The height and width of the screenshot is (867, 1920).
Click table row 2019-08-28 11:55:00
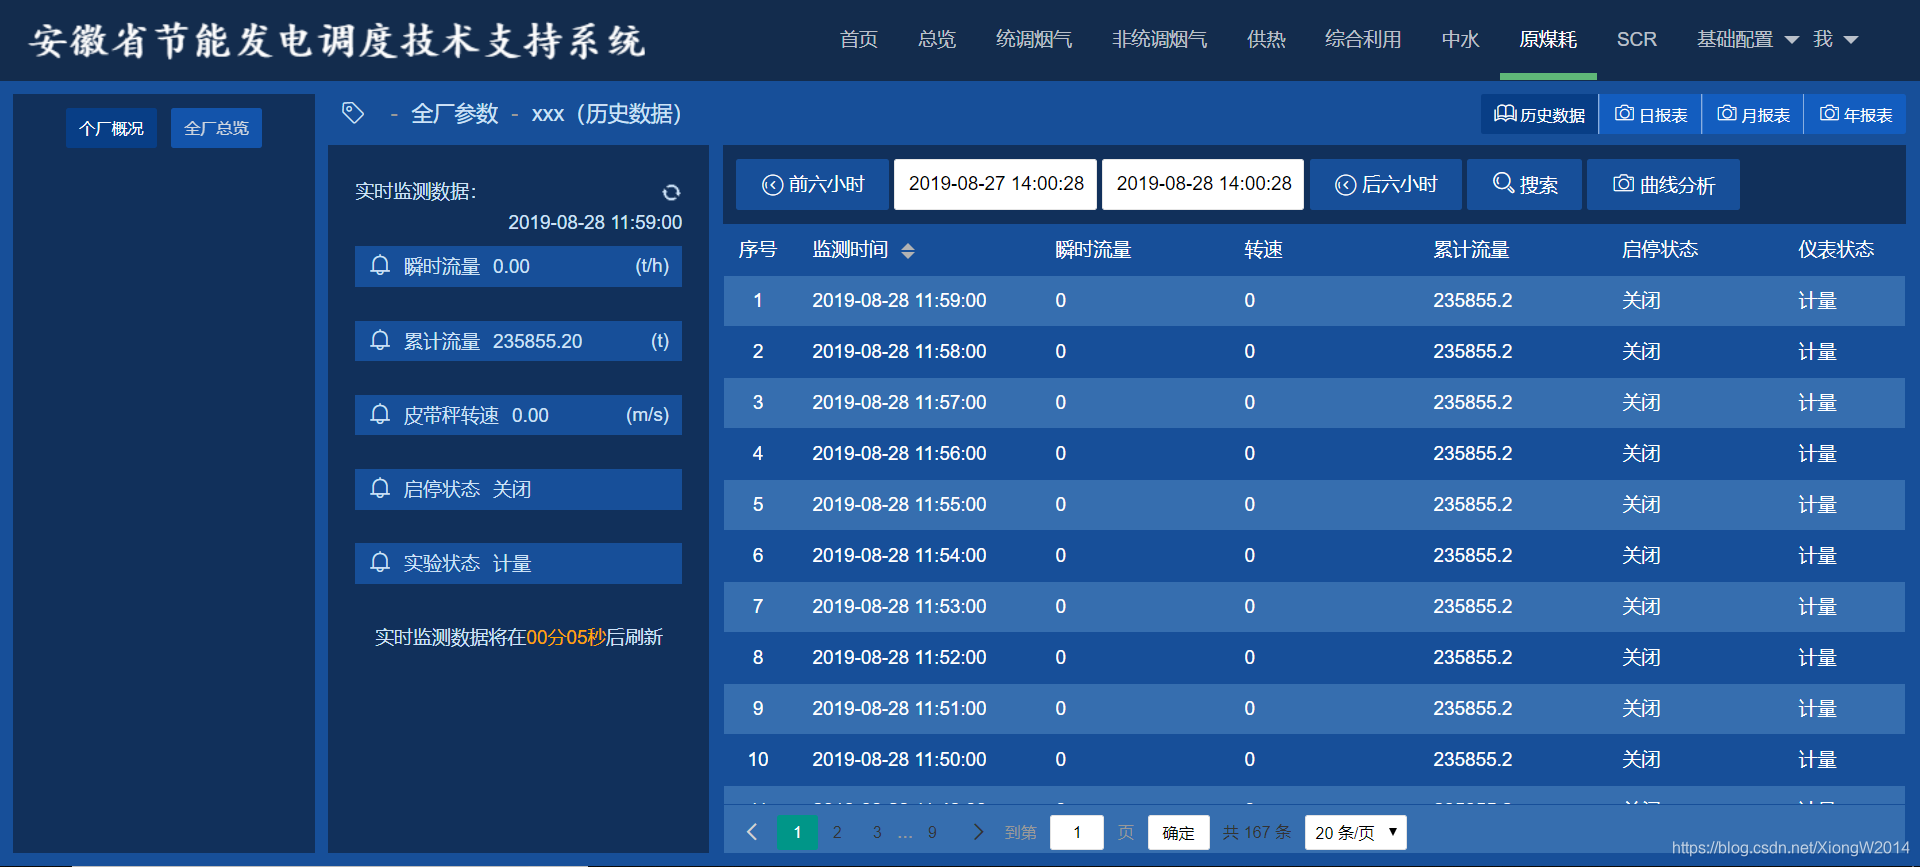pos(1314,505)
